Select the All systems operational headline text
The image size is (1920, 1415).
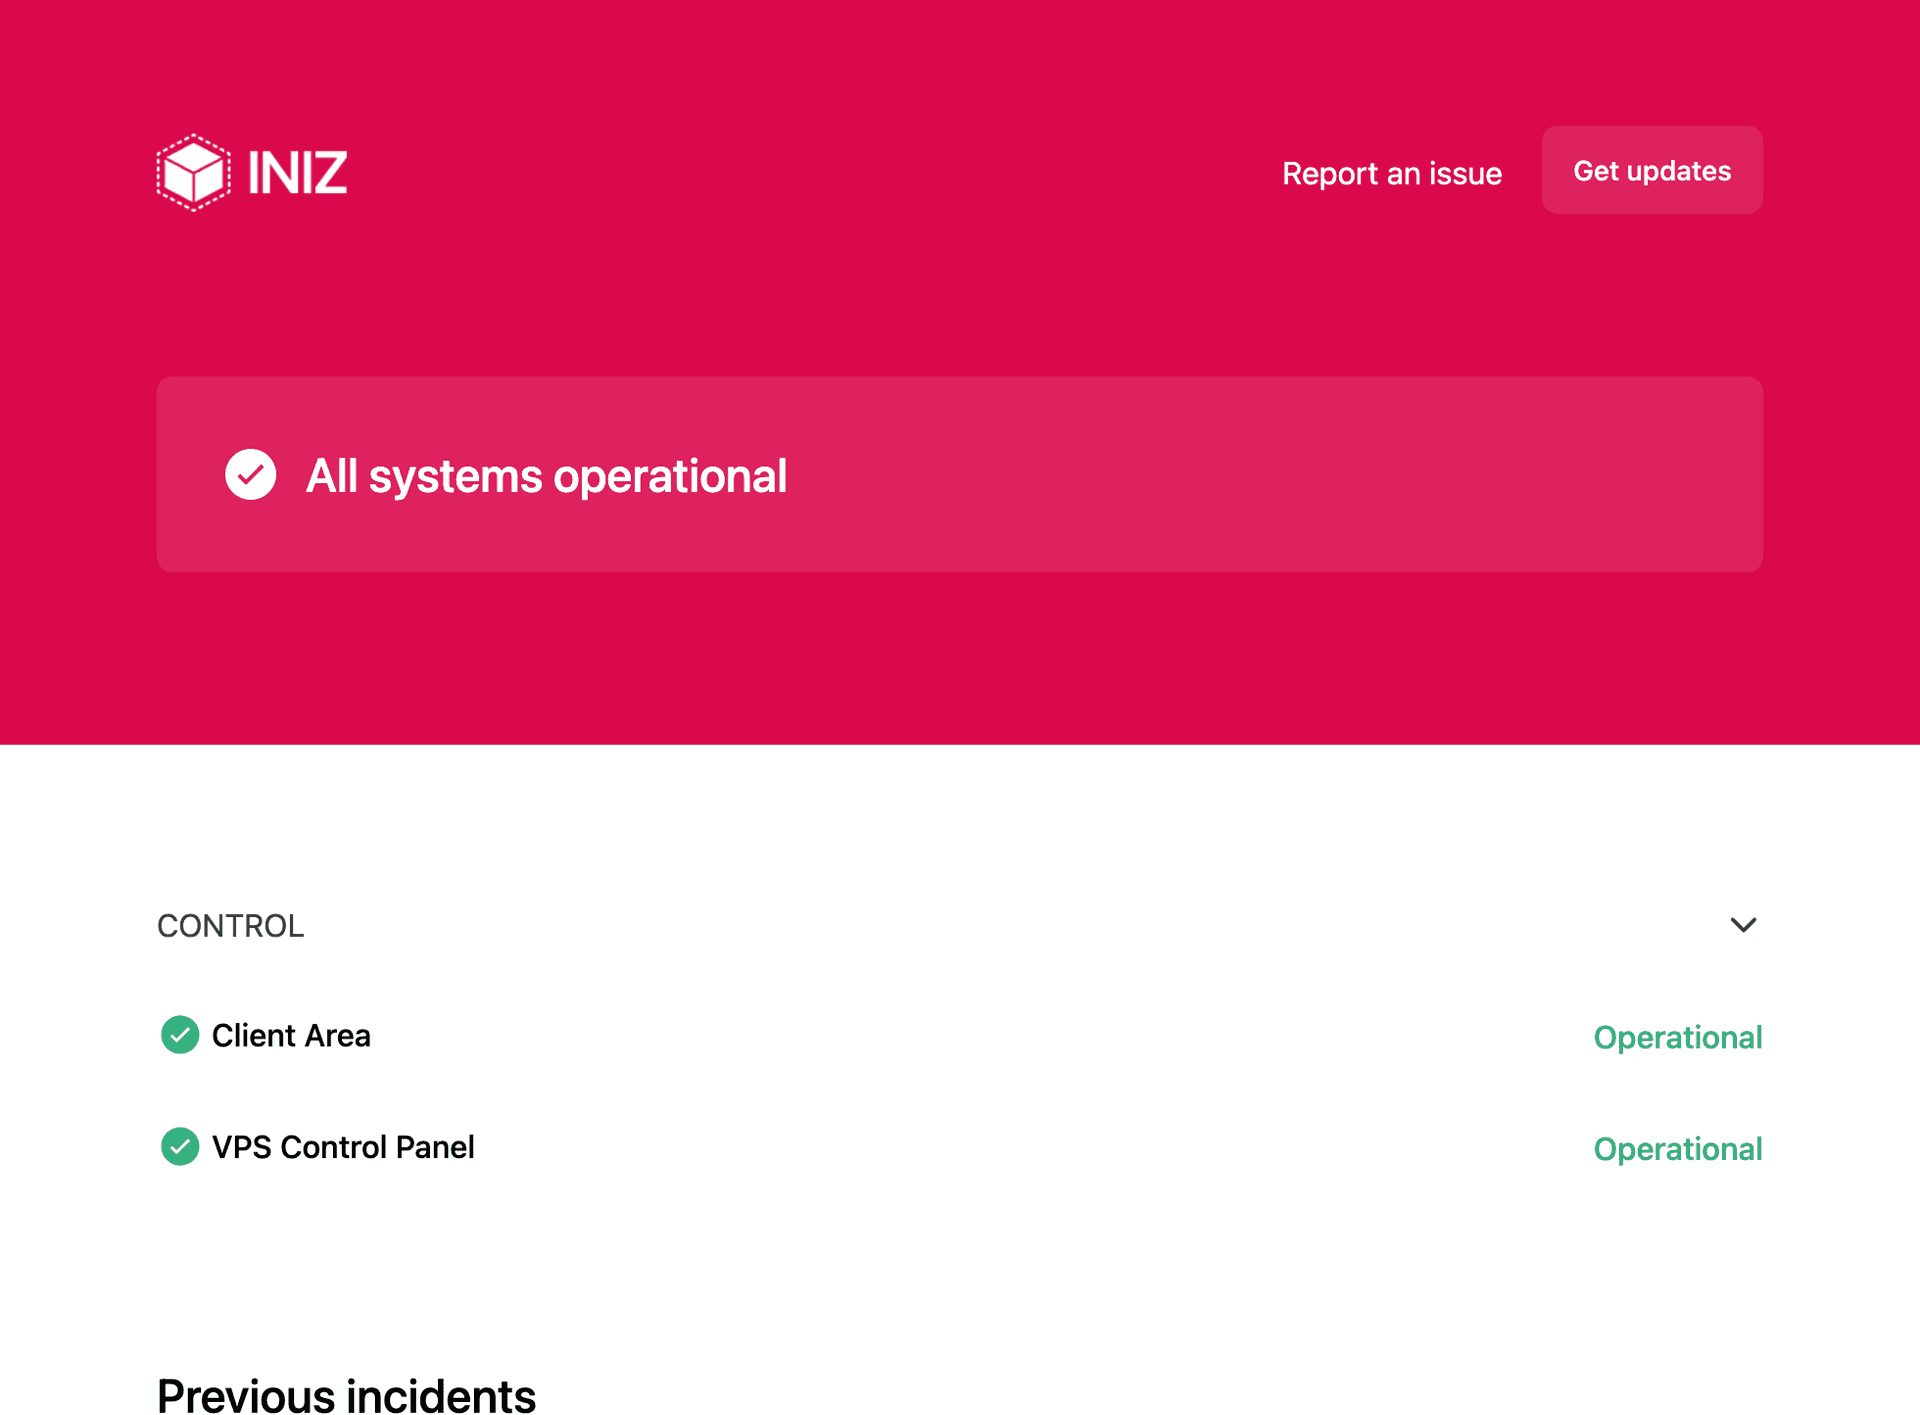click(x=546, y=476)
